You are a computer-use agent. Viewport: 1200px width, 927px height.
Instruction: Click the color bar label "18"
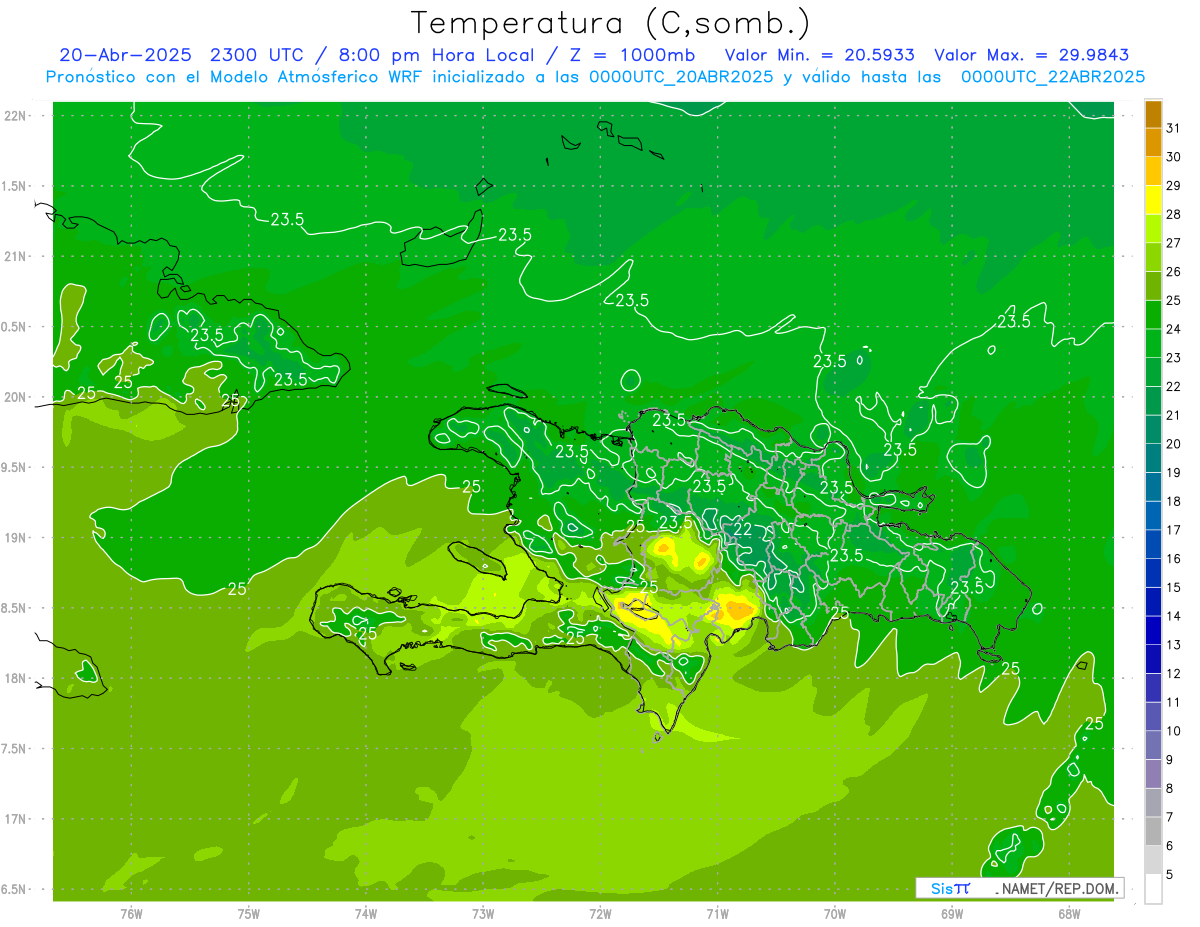1174,501
